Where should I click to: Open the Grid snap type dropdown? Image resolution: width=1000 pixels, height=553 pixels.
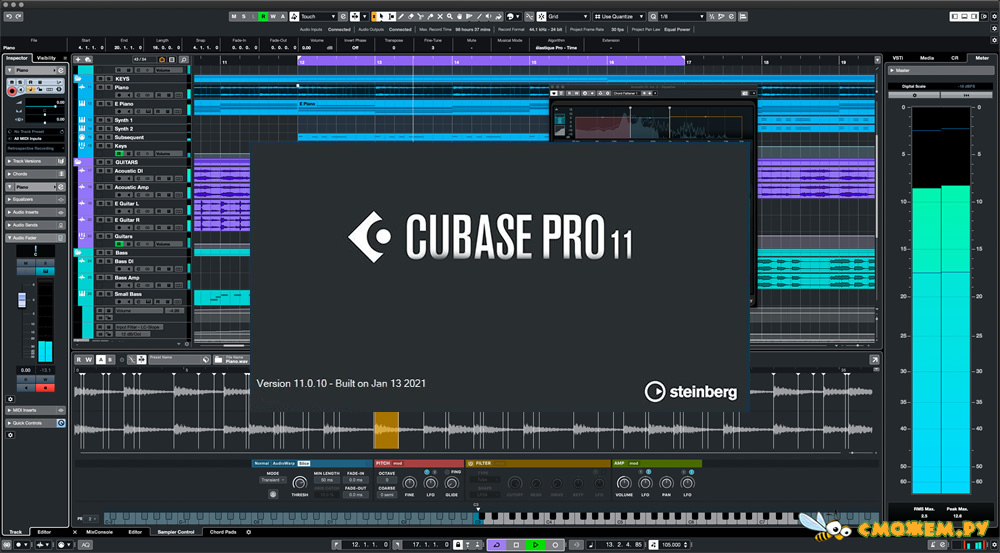[x=568, y=16]
